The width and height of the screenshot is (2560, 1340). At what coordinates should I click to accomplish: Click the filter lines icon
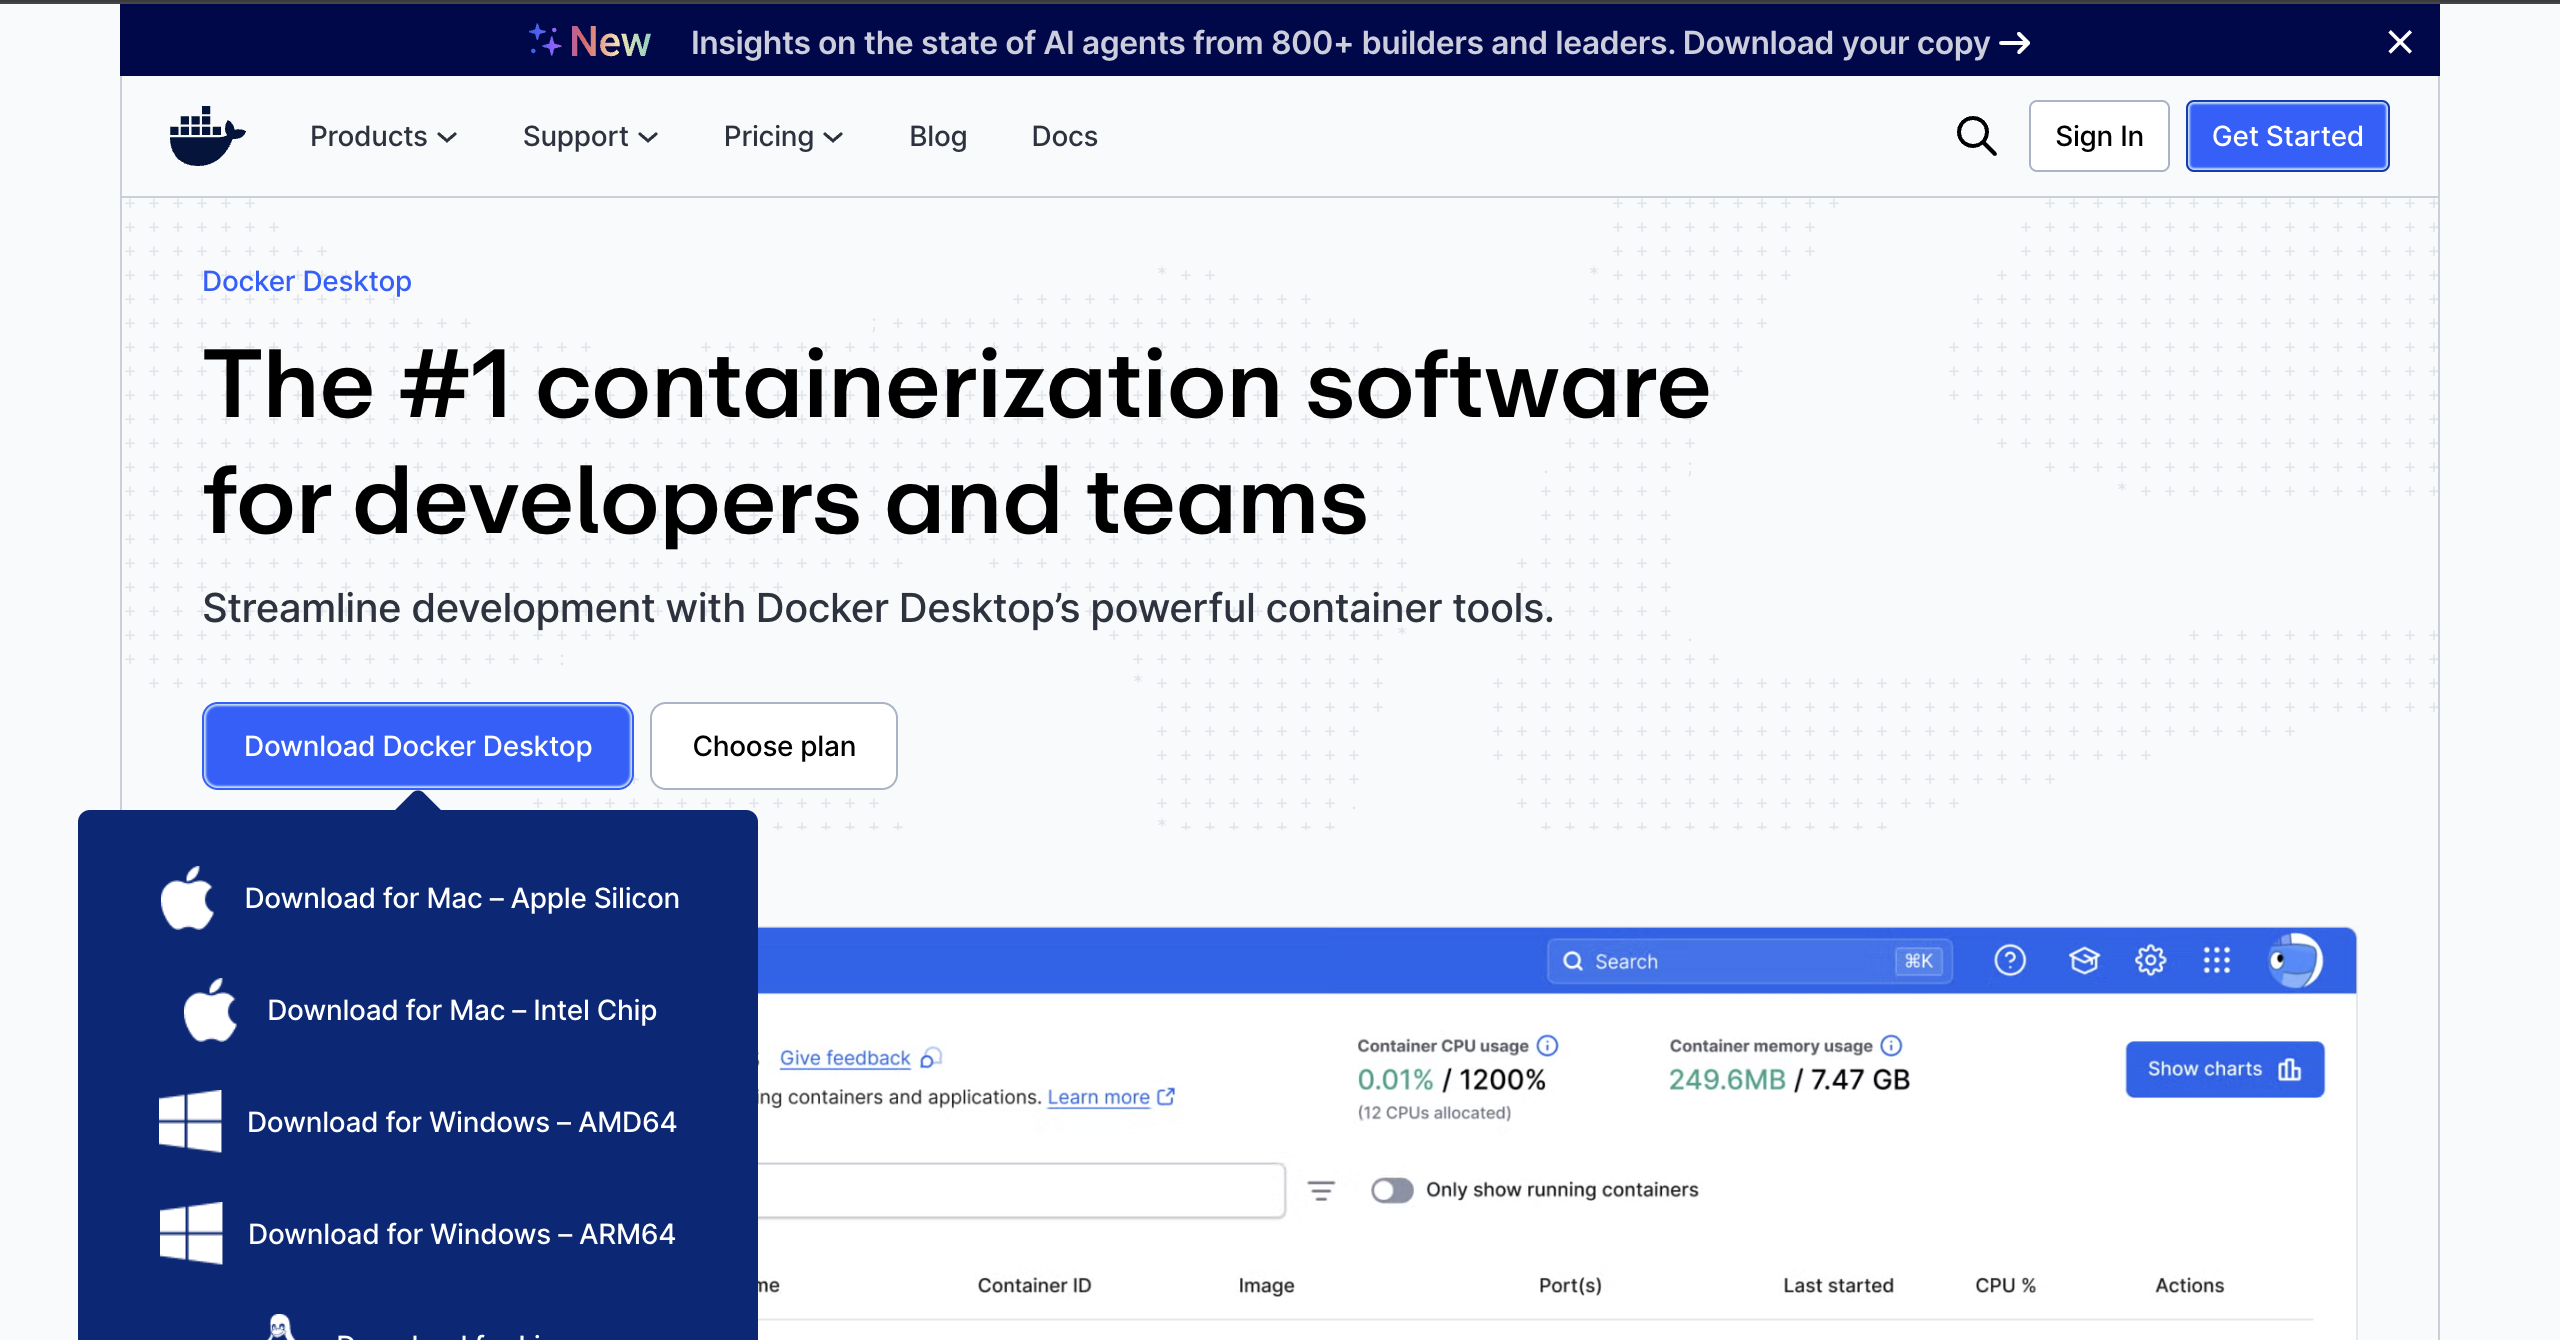[1321, 1190]
